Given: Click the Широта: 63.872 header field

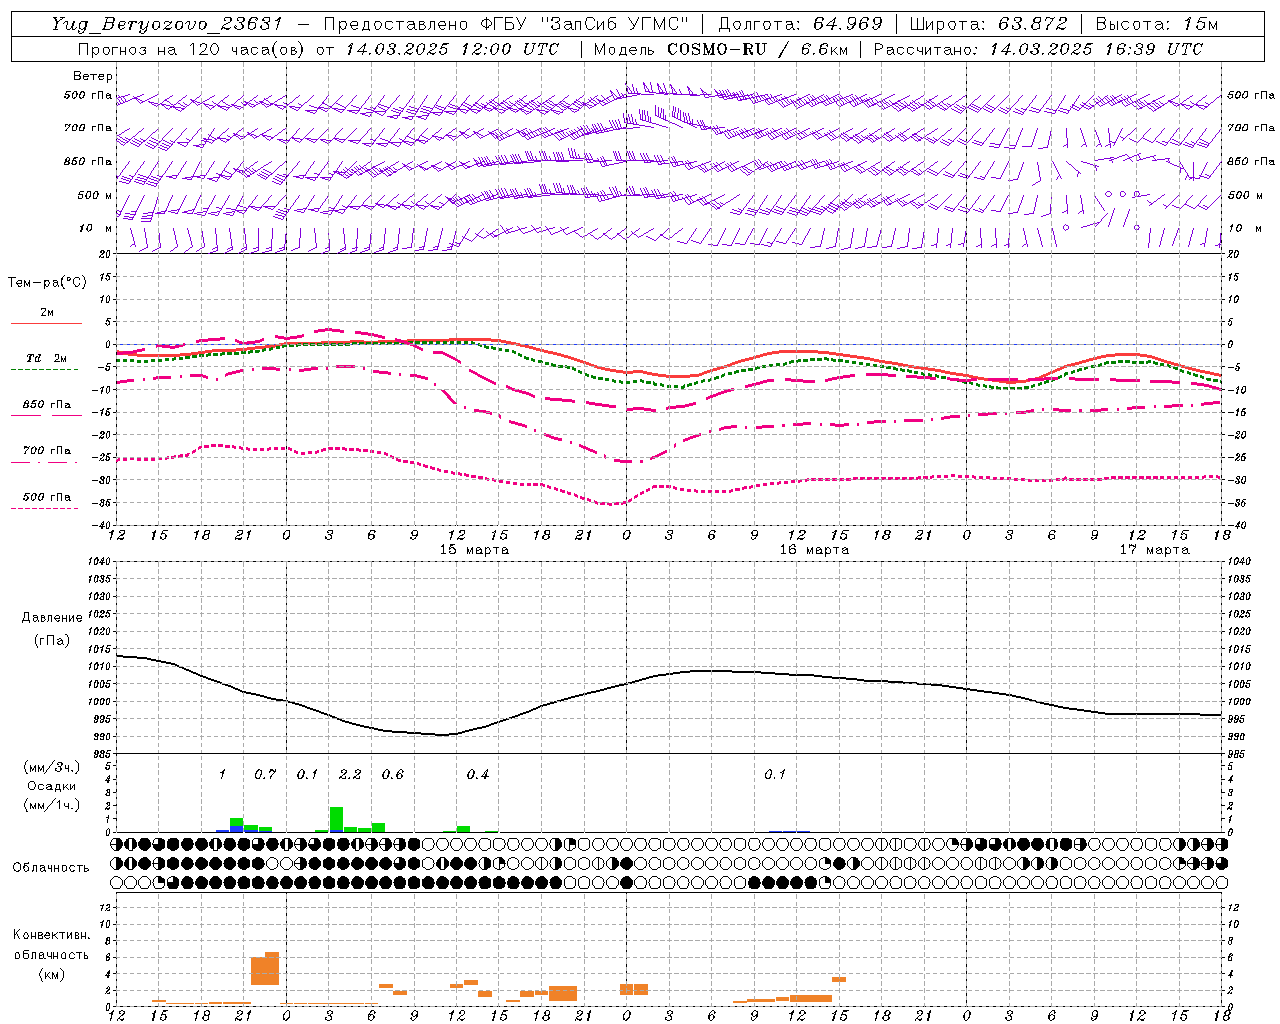Looking at the screenshot, I should (x=989, y=24).
